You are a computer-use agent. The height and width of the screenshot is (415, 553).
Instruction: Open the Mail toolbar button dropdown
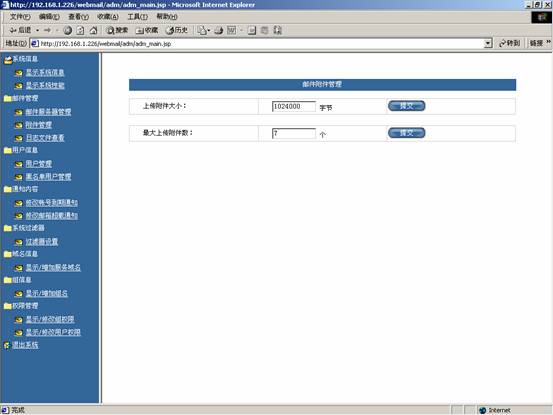(x=208, y=31)
